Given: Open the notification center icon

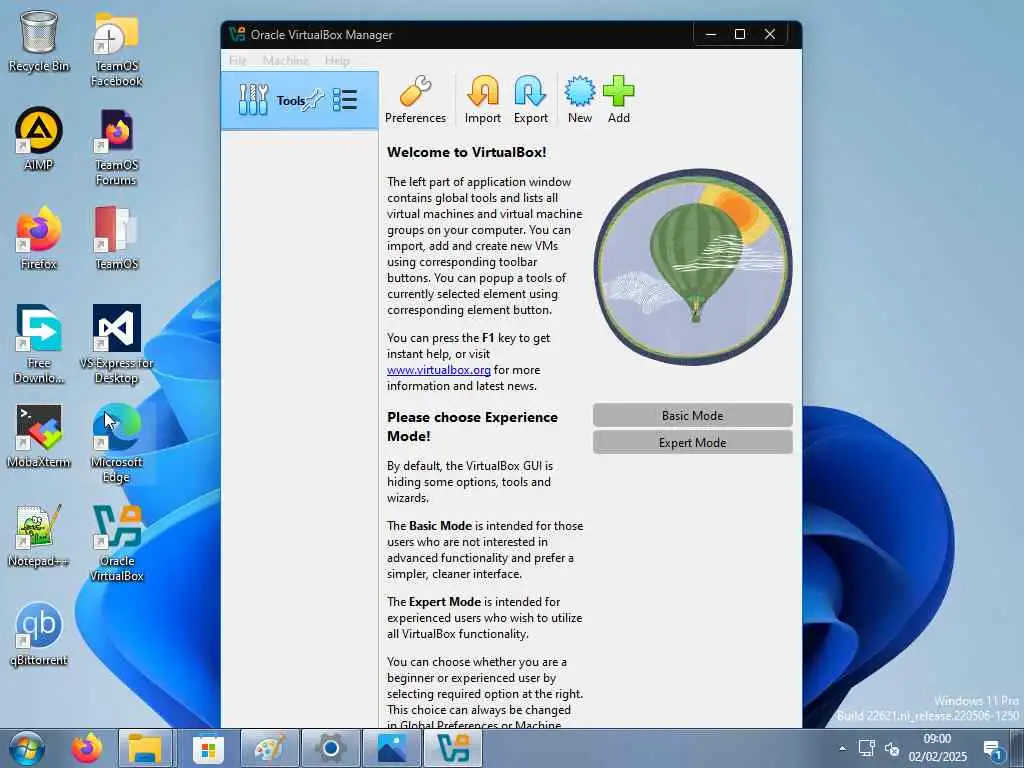Looking at the screenshot, I should [993, 750].
